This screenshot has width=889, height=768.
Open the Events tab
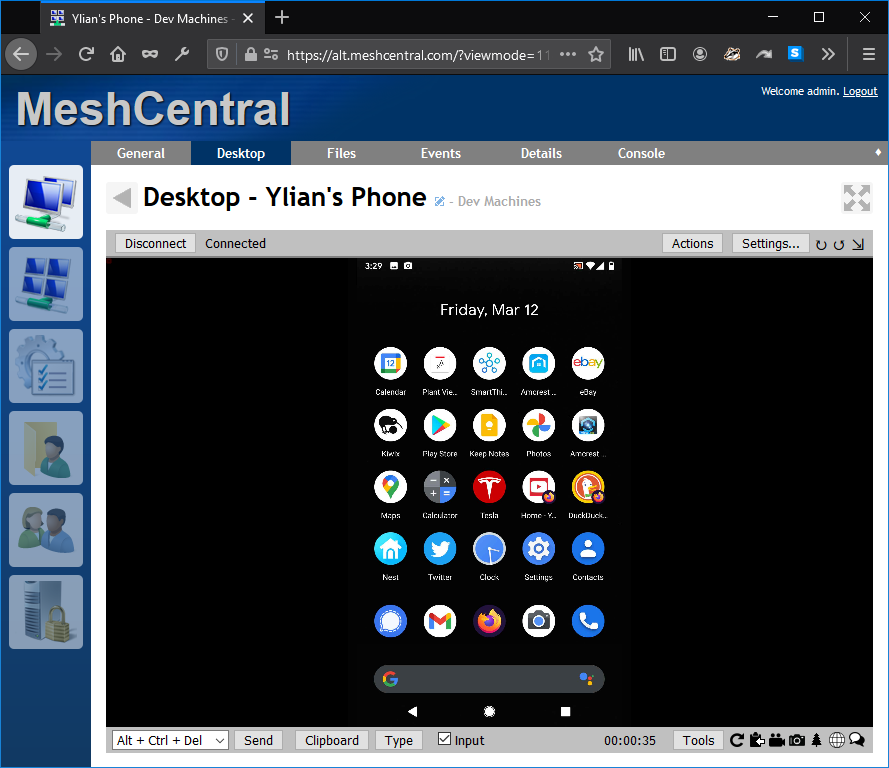(441, 153)
